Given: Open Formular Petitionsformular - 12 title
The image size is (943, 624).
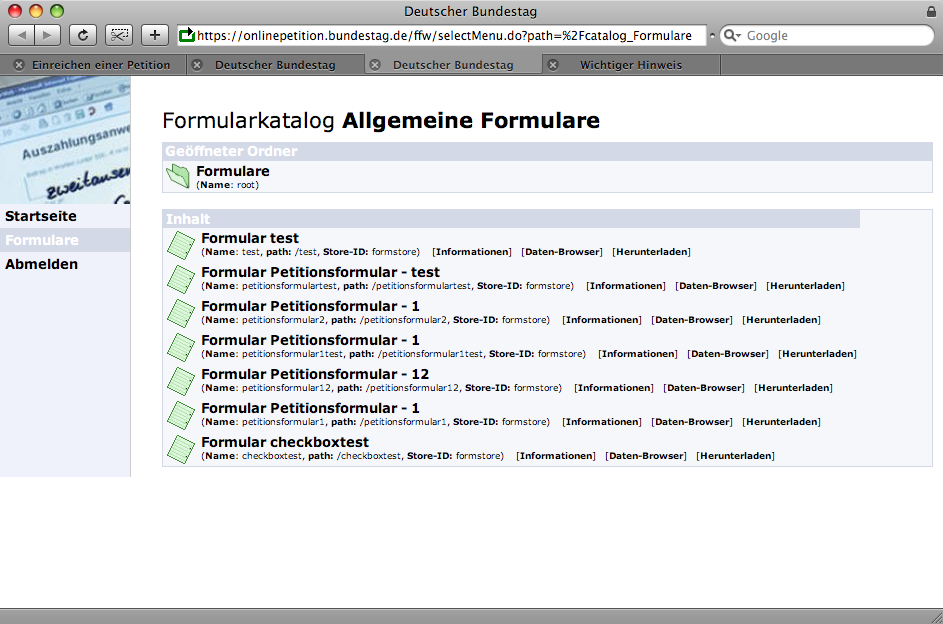Looking at the screenshot, I should point(315,375).
